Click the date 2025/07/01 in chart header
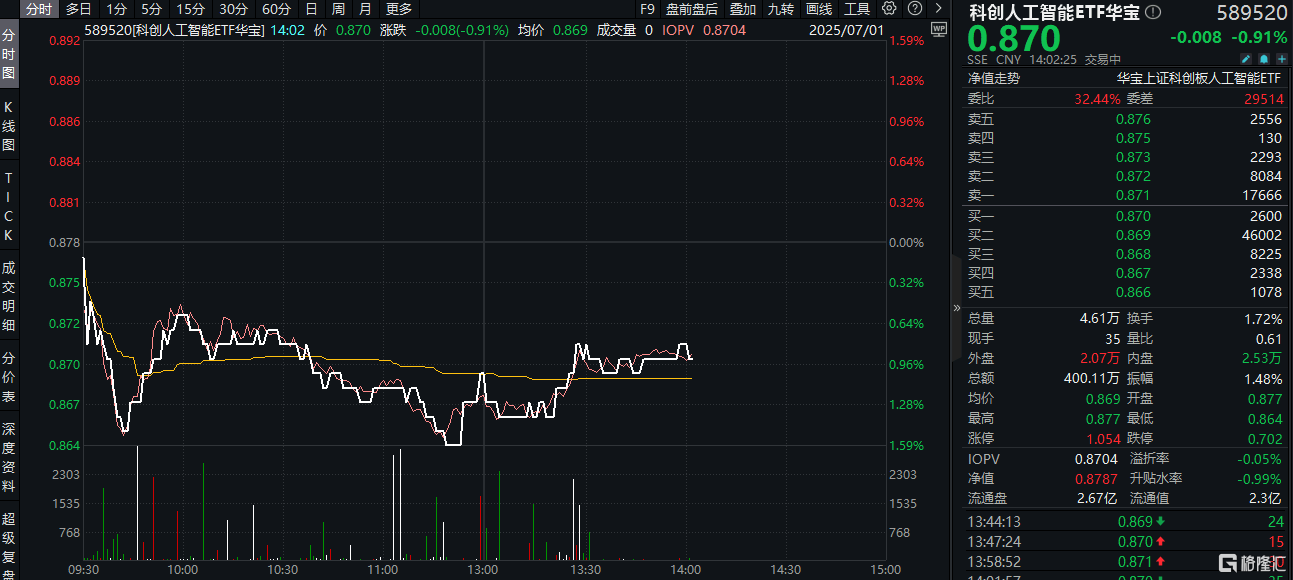This screenshot has height=580, width=1293. [x=848, y=30]
